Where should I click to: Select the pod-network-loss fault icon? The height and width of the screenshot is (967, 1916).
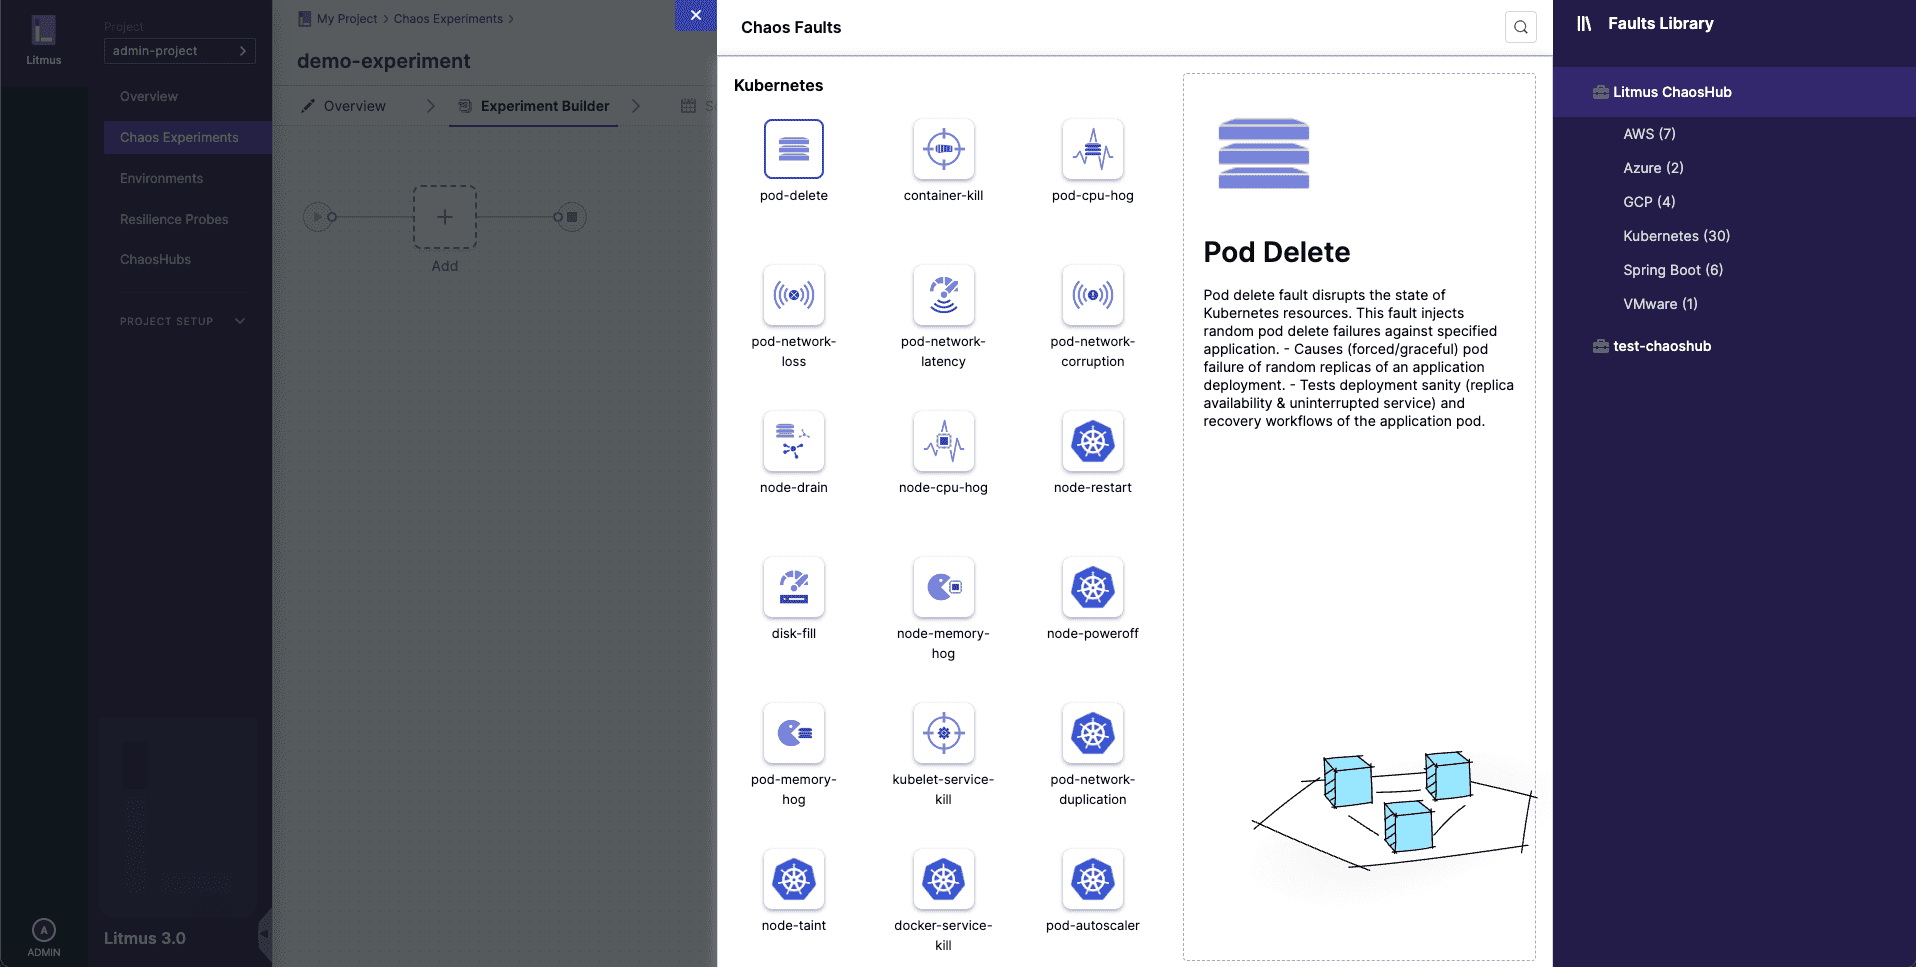(794, 295)
